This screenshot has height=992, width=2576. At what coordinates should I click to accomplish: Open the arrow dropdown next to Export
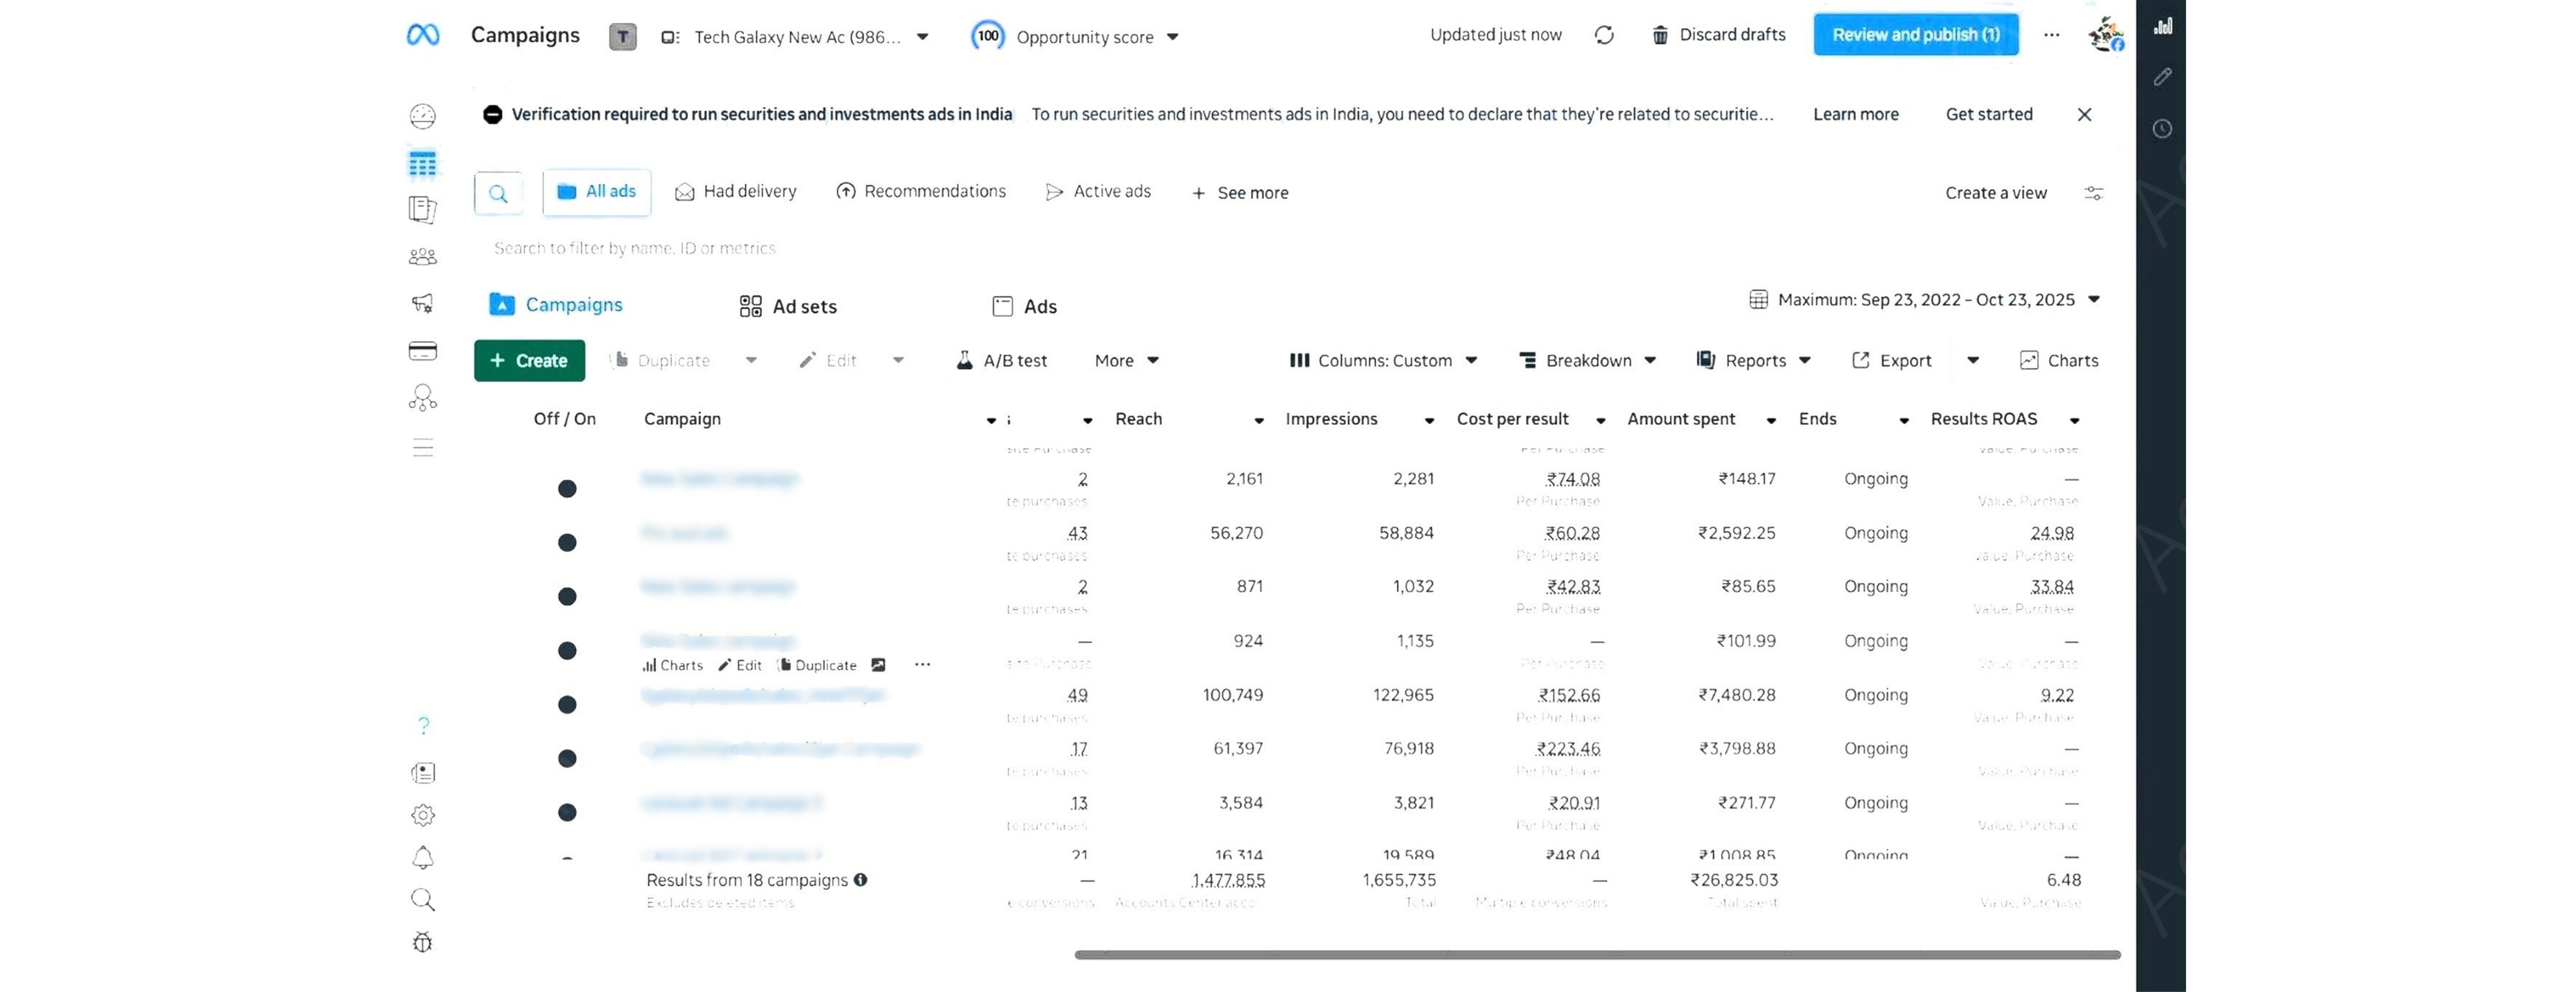pyautogui.click(x=1973, y=361)
